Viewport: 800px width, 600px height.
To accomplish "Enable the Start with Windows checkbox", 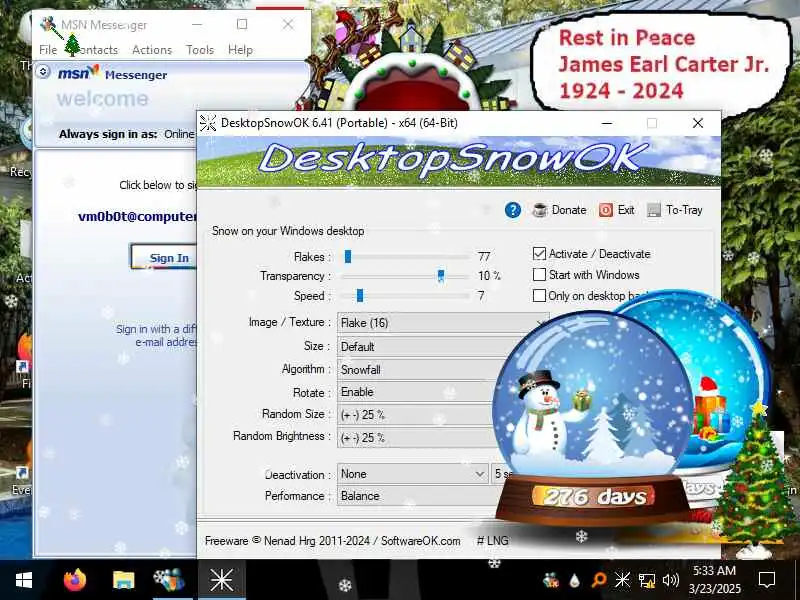I will pyautogui.click(x=539, y=274).
